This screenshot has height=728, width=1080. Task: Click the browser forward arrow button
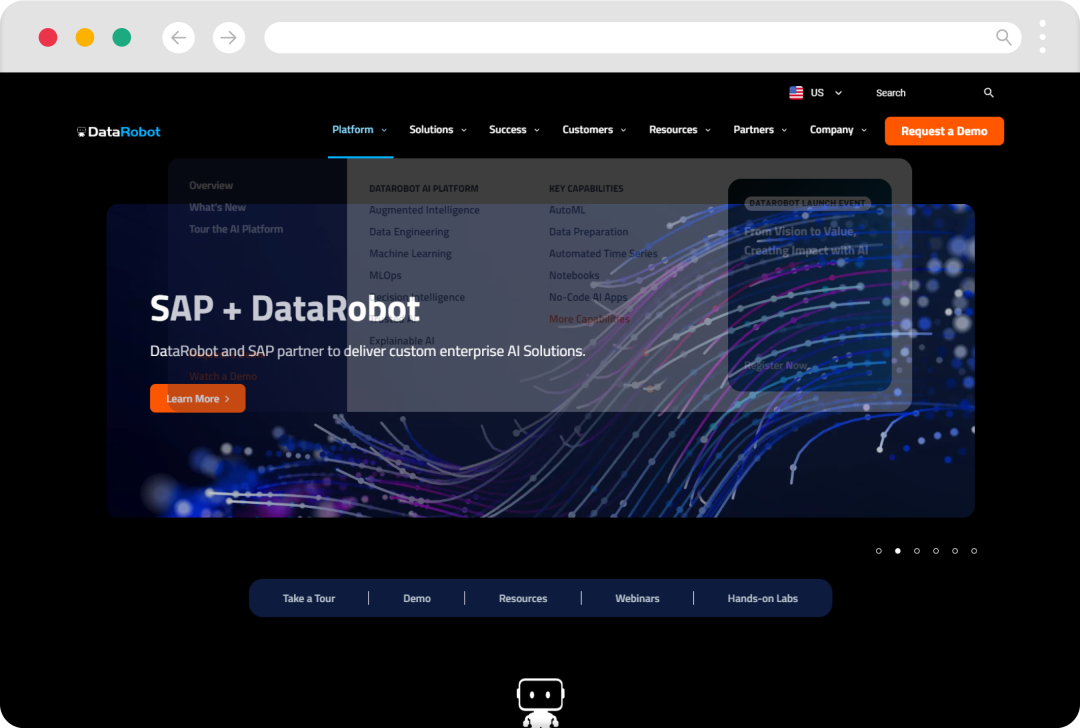click(x=229, y=37)
